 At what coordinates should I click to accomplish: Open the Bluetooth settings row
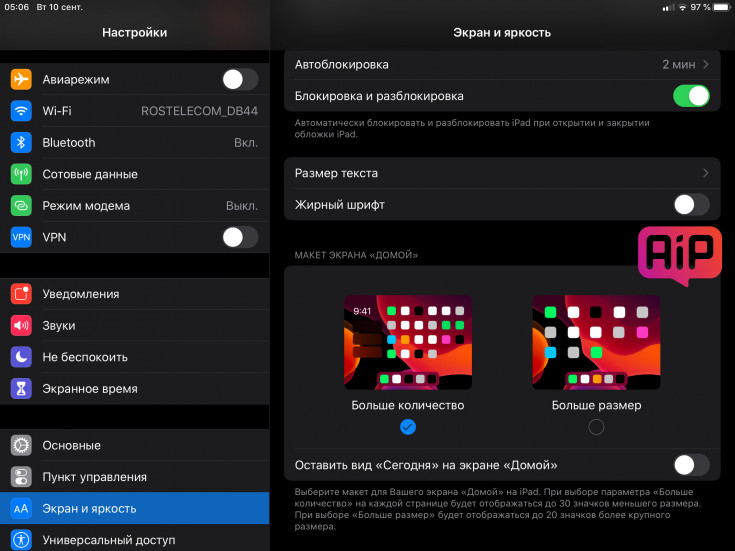click(135, 143)
